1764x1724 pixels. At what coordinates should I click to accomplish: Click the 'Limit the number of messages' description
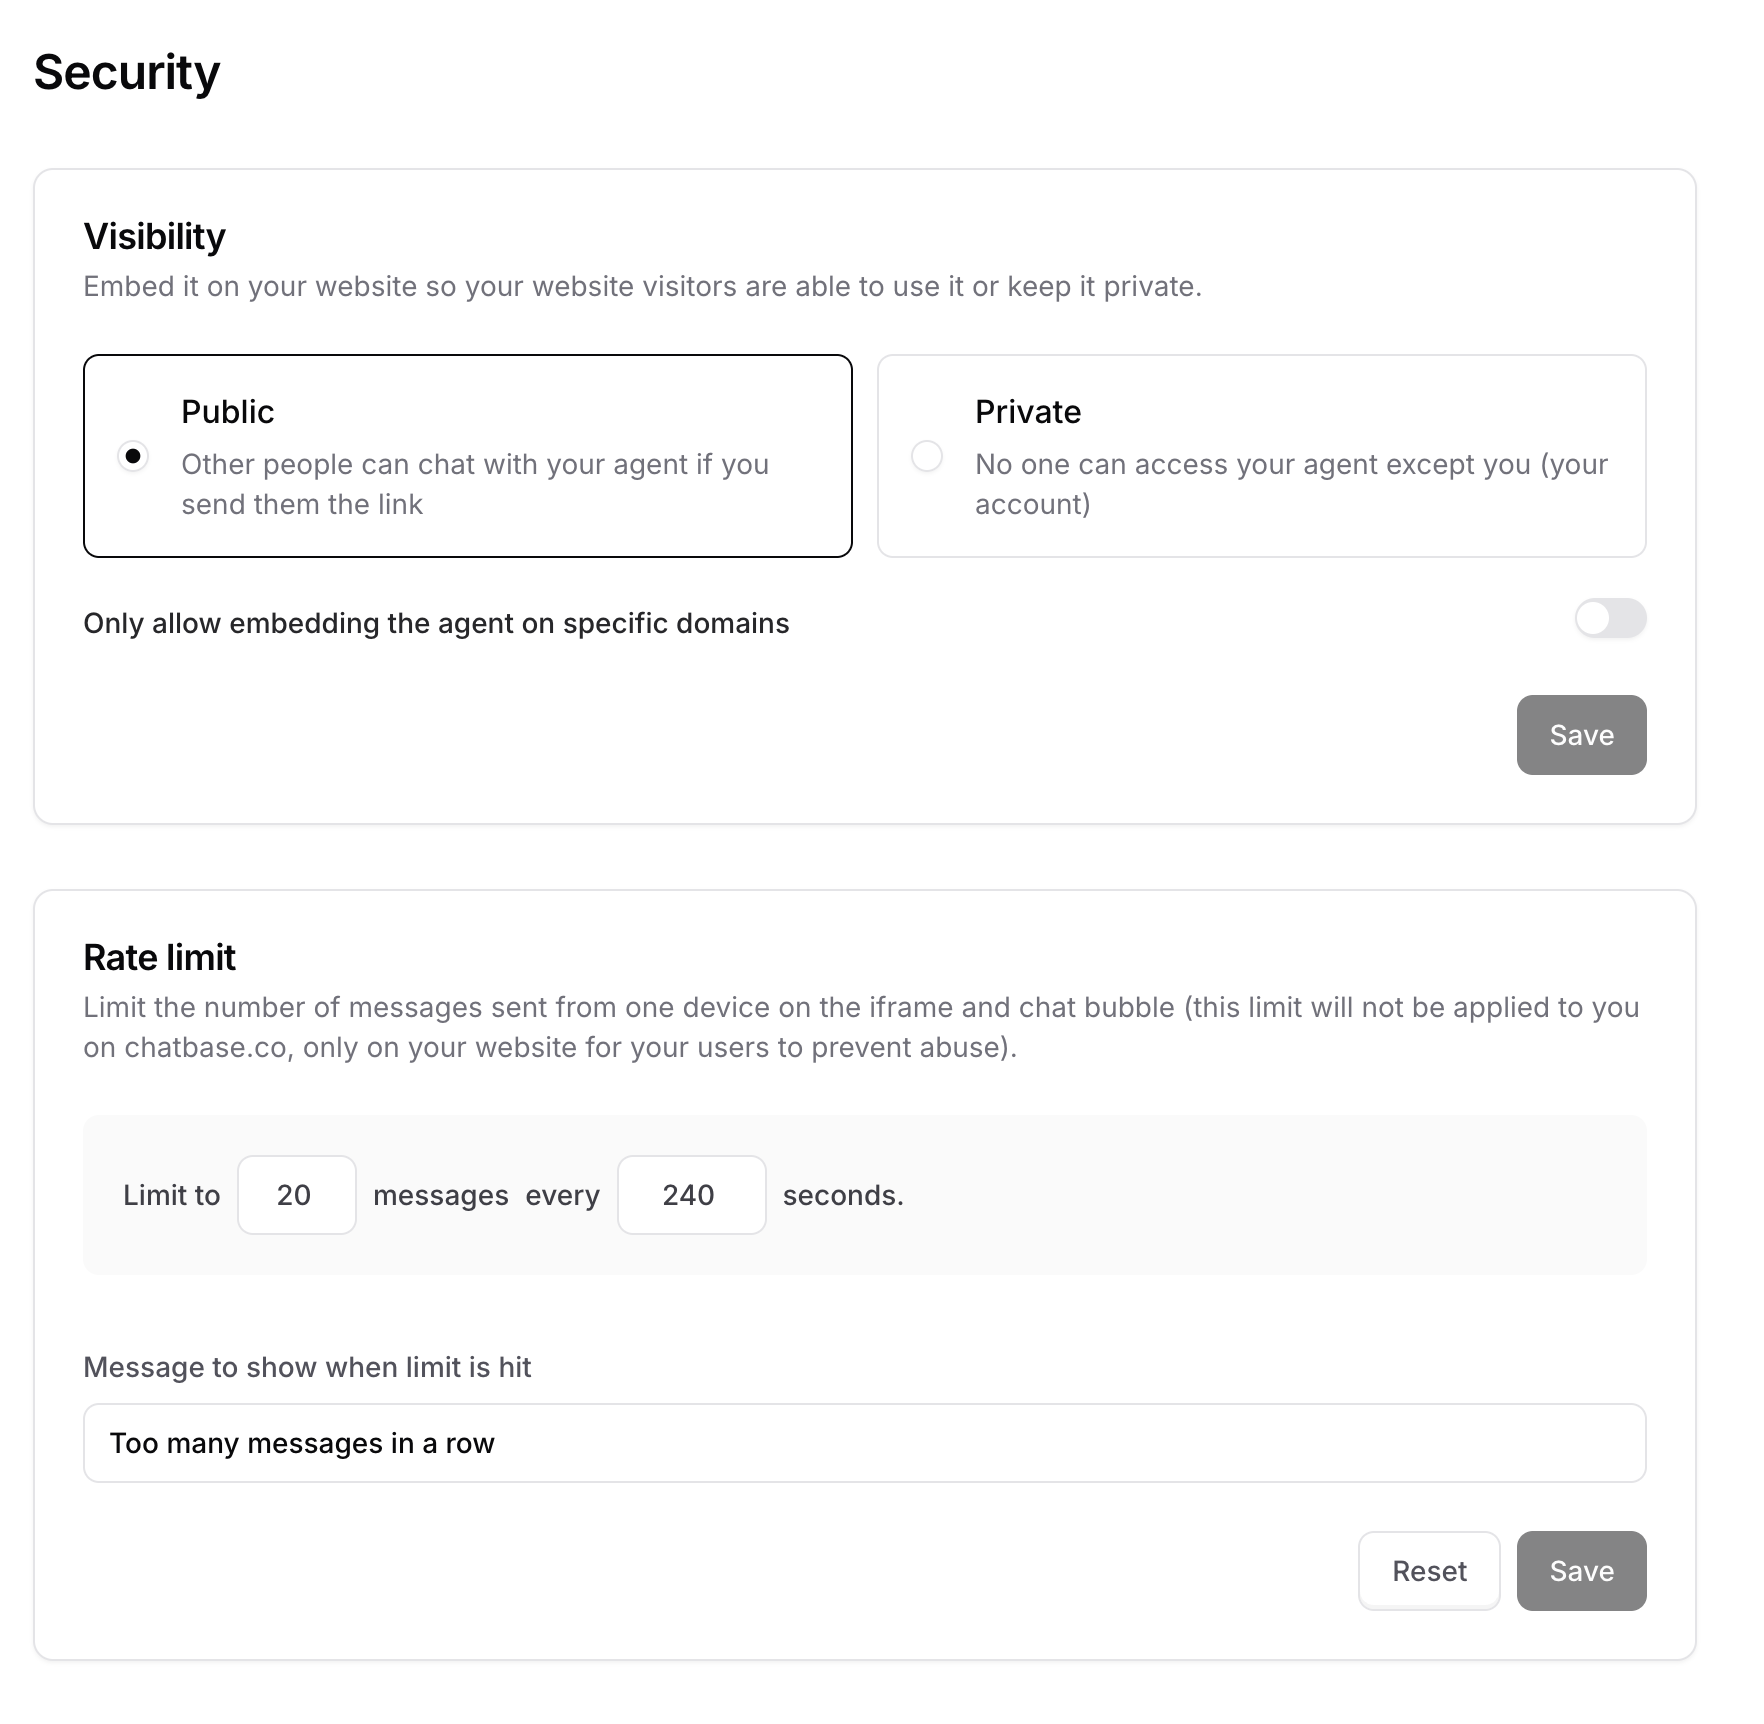860,1027
